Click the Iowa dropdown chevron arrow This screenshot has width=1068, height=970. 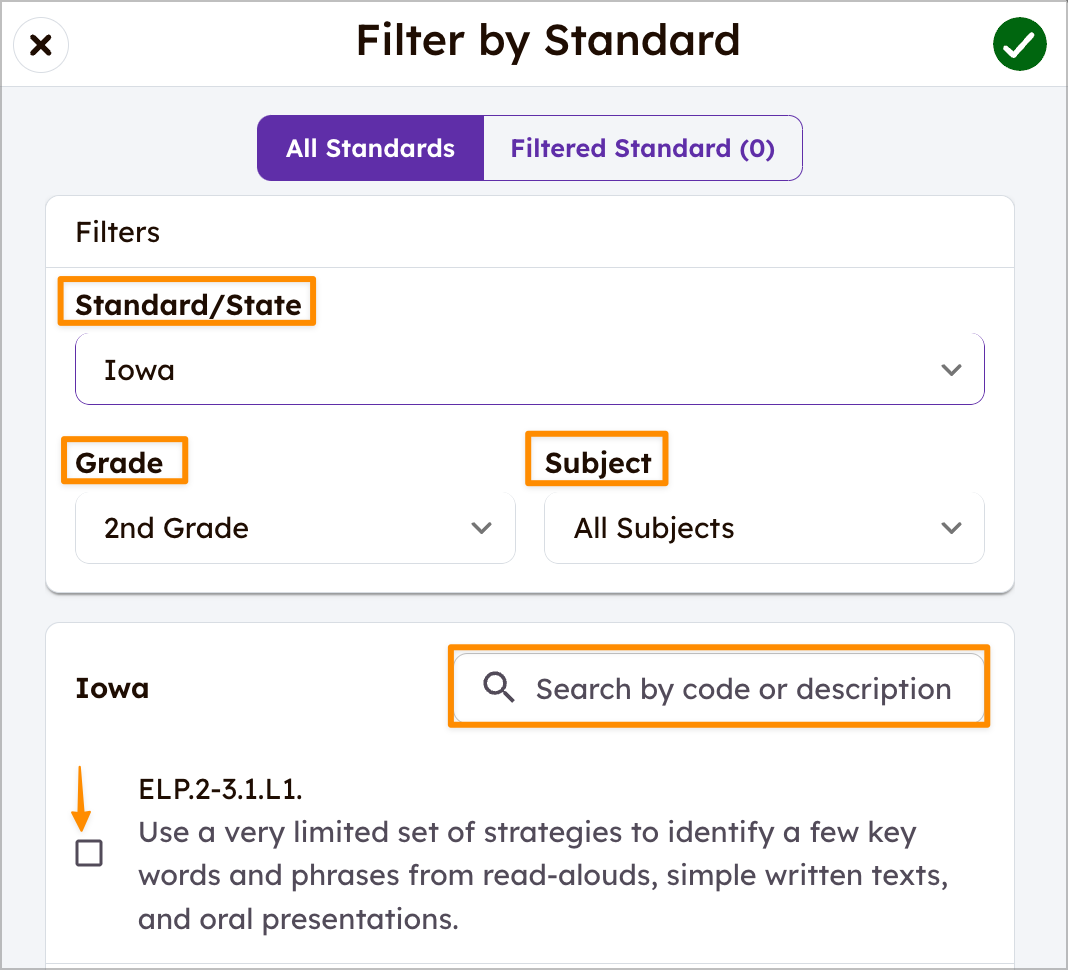point(951,370)
